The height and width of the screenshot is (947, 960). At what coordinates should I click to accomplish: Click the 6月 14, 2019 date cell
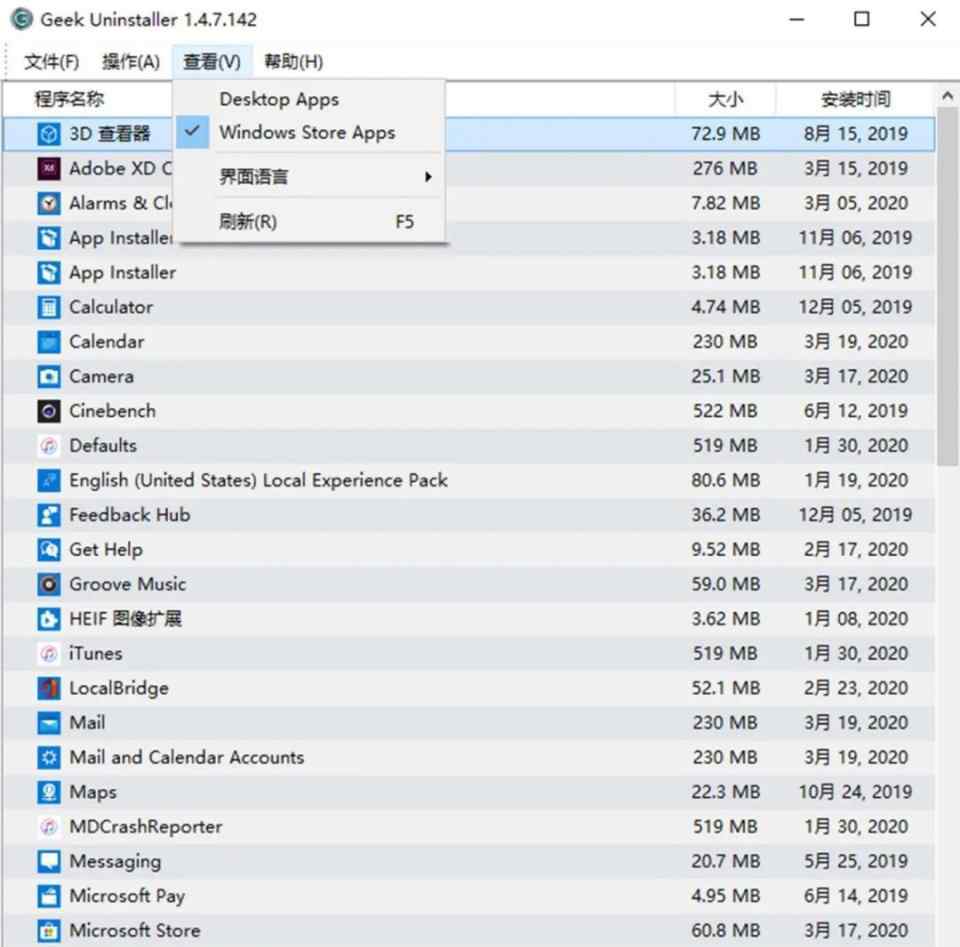click(855, 896)
